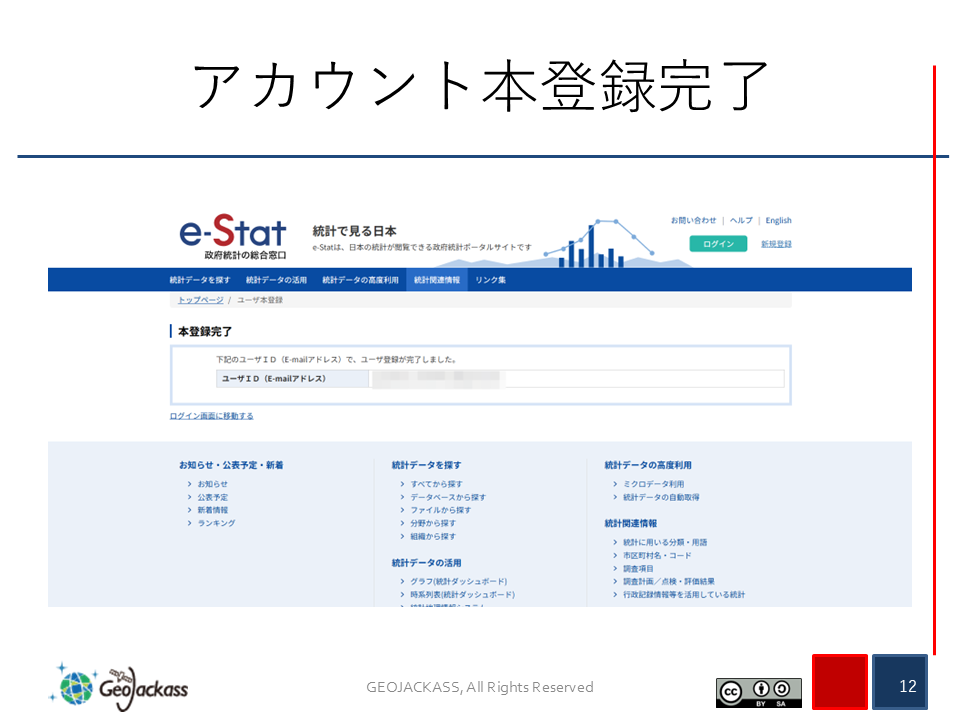960x720 pixels.
Task: Open the 統計データの高度利用 menu
Action: coord(360,280)
